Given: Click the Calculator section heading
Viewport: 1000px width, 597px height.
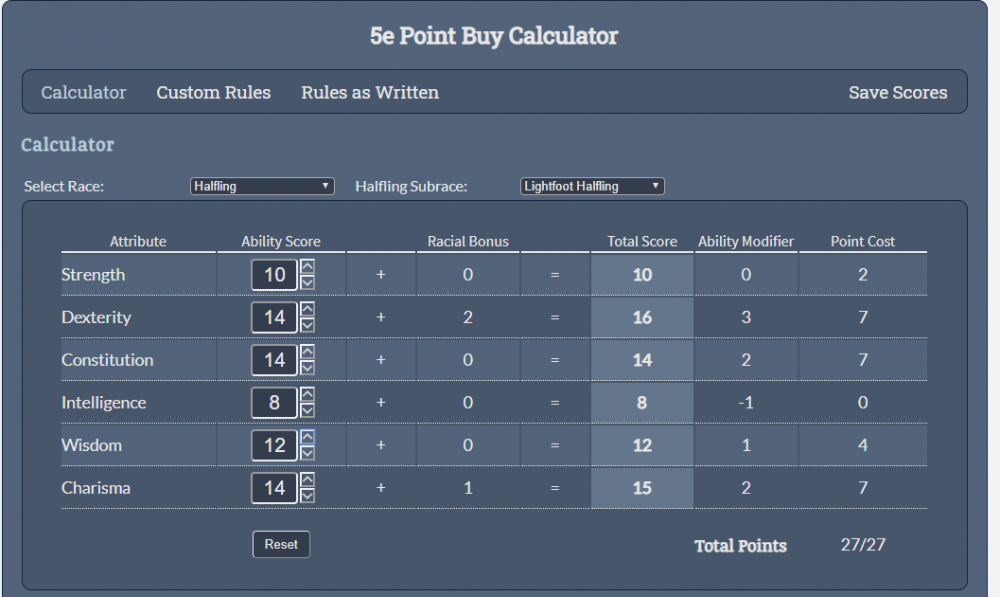Looking at the screenshot, I should pyautogui.click(x=68, y=145).
